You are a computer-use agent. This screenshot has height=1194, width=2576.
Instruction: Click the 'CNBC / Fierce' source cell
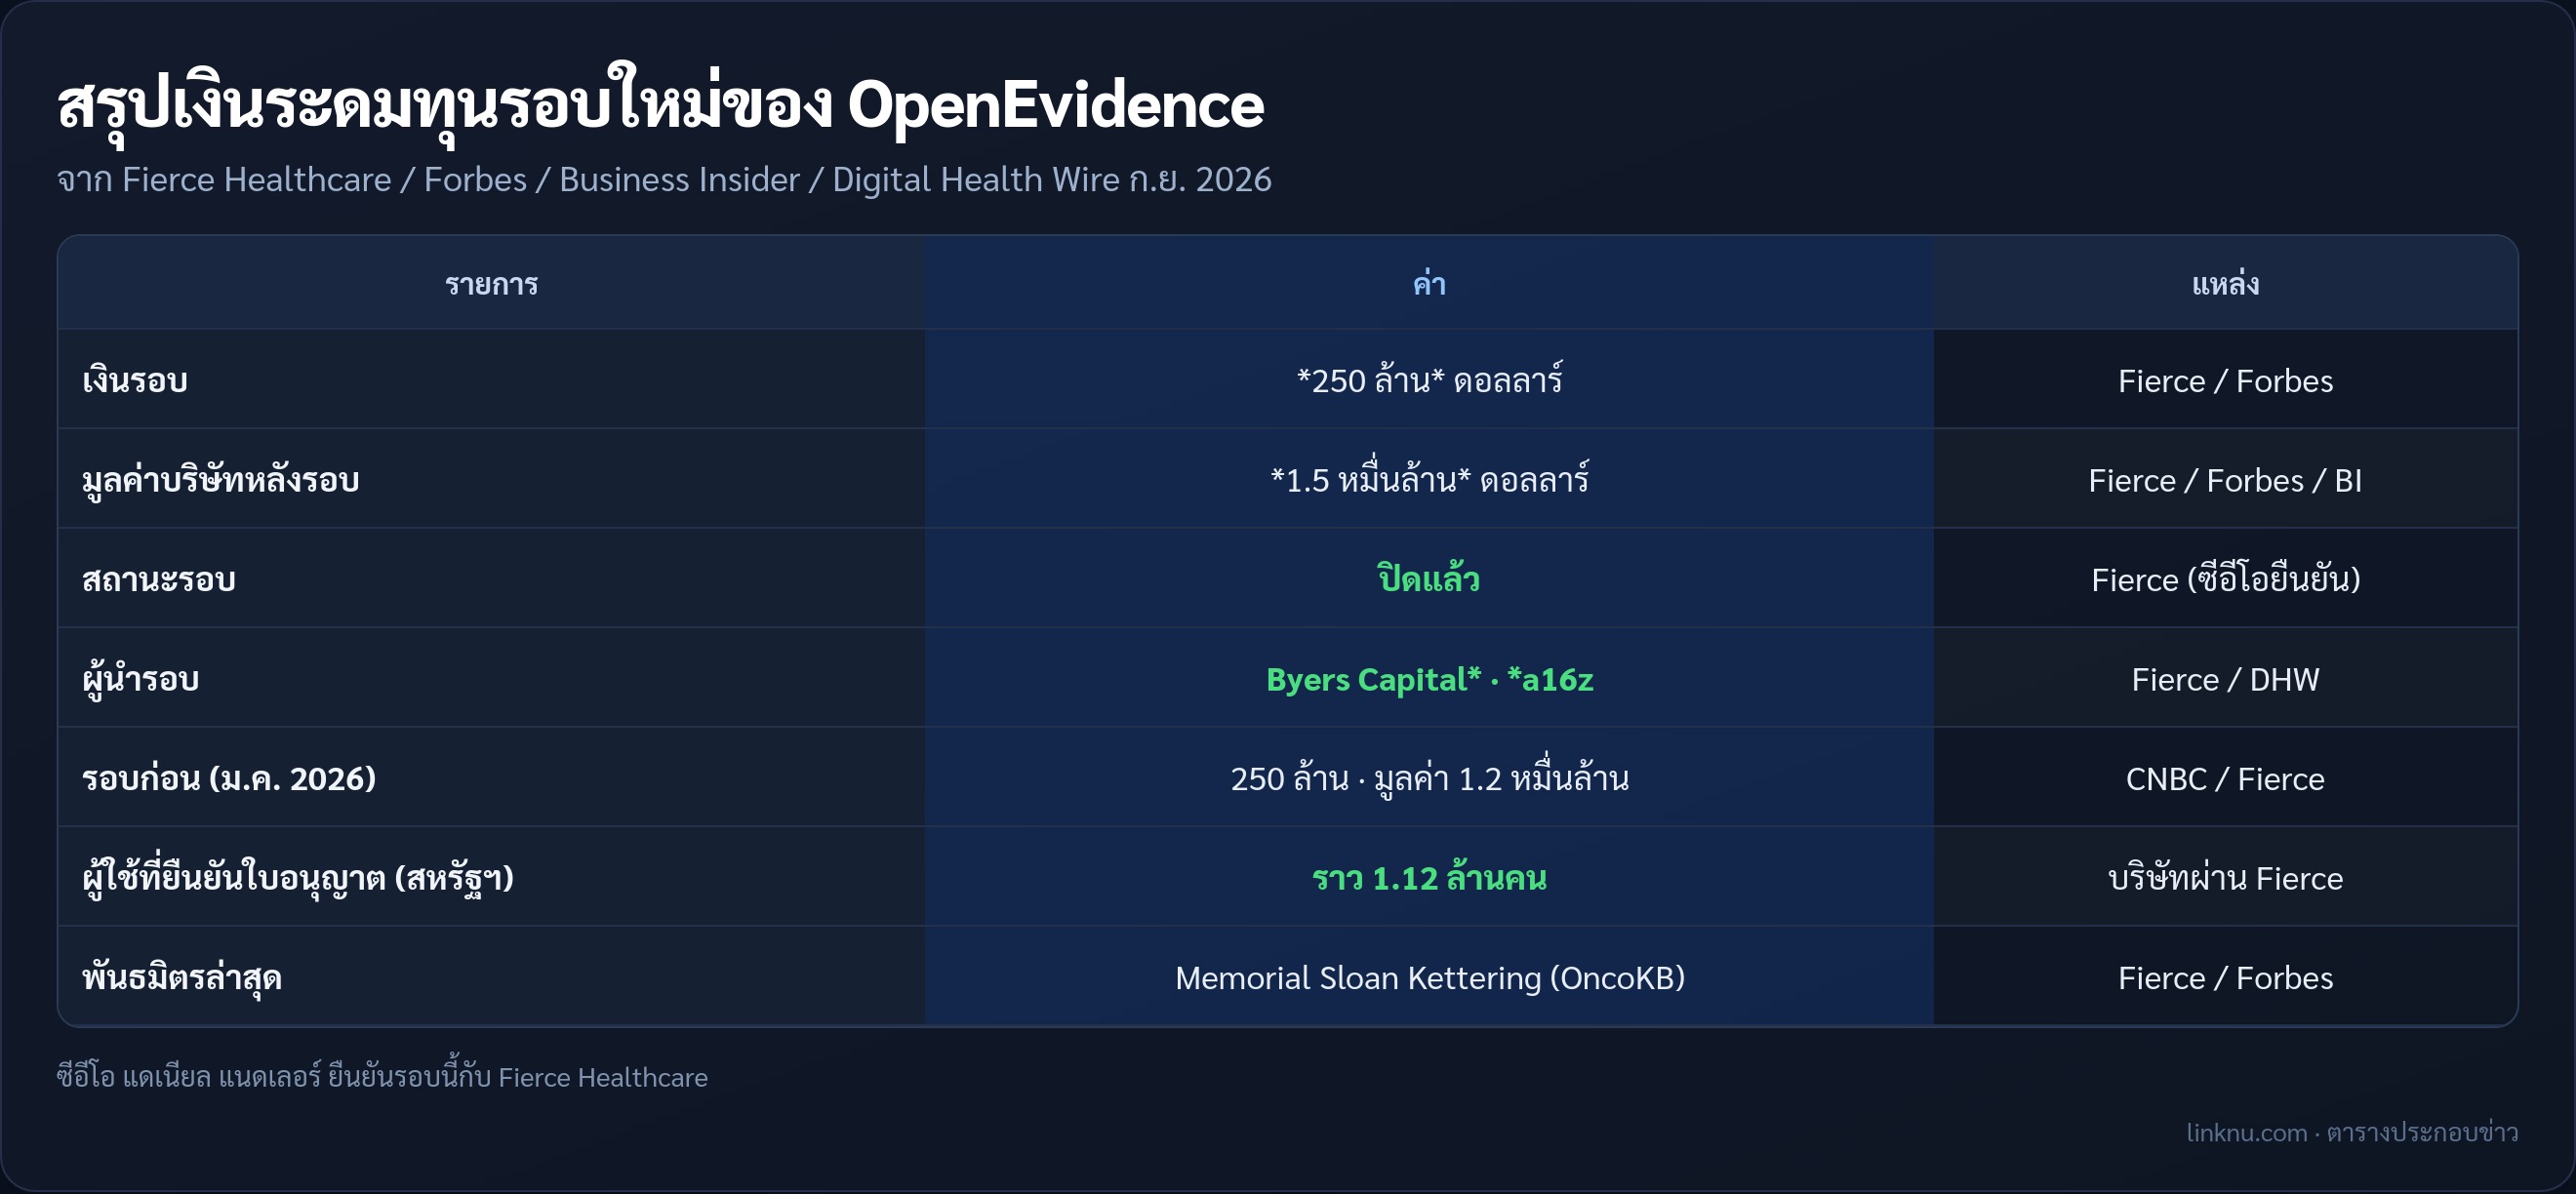(x=2225, y=779)
